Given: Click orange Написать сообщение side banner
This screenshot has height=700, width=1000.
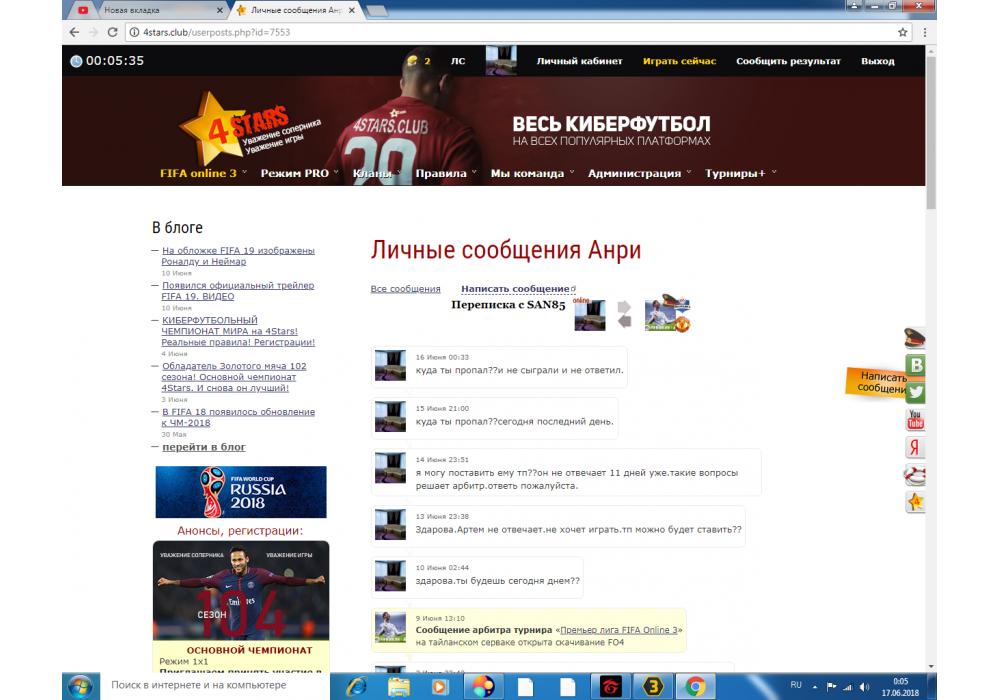Looking at the screenshot, I should (x=877, y=383).
